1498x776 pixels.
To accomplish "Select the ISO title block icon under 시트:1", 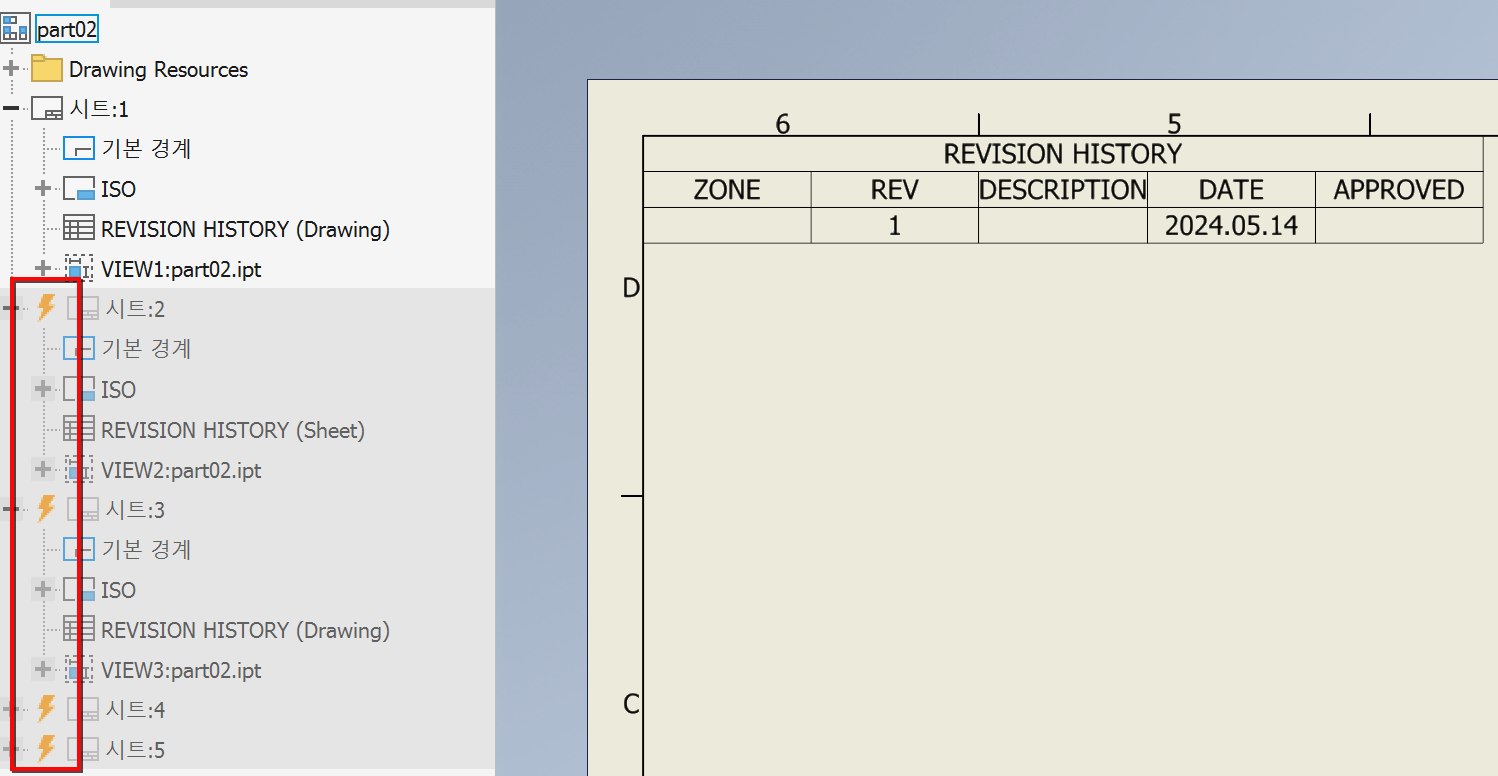I will click(80, 188).
